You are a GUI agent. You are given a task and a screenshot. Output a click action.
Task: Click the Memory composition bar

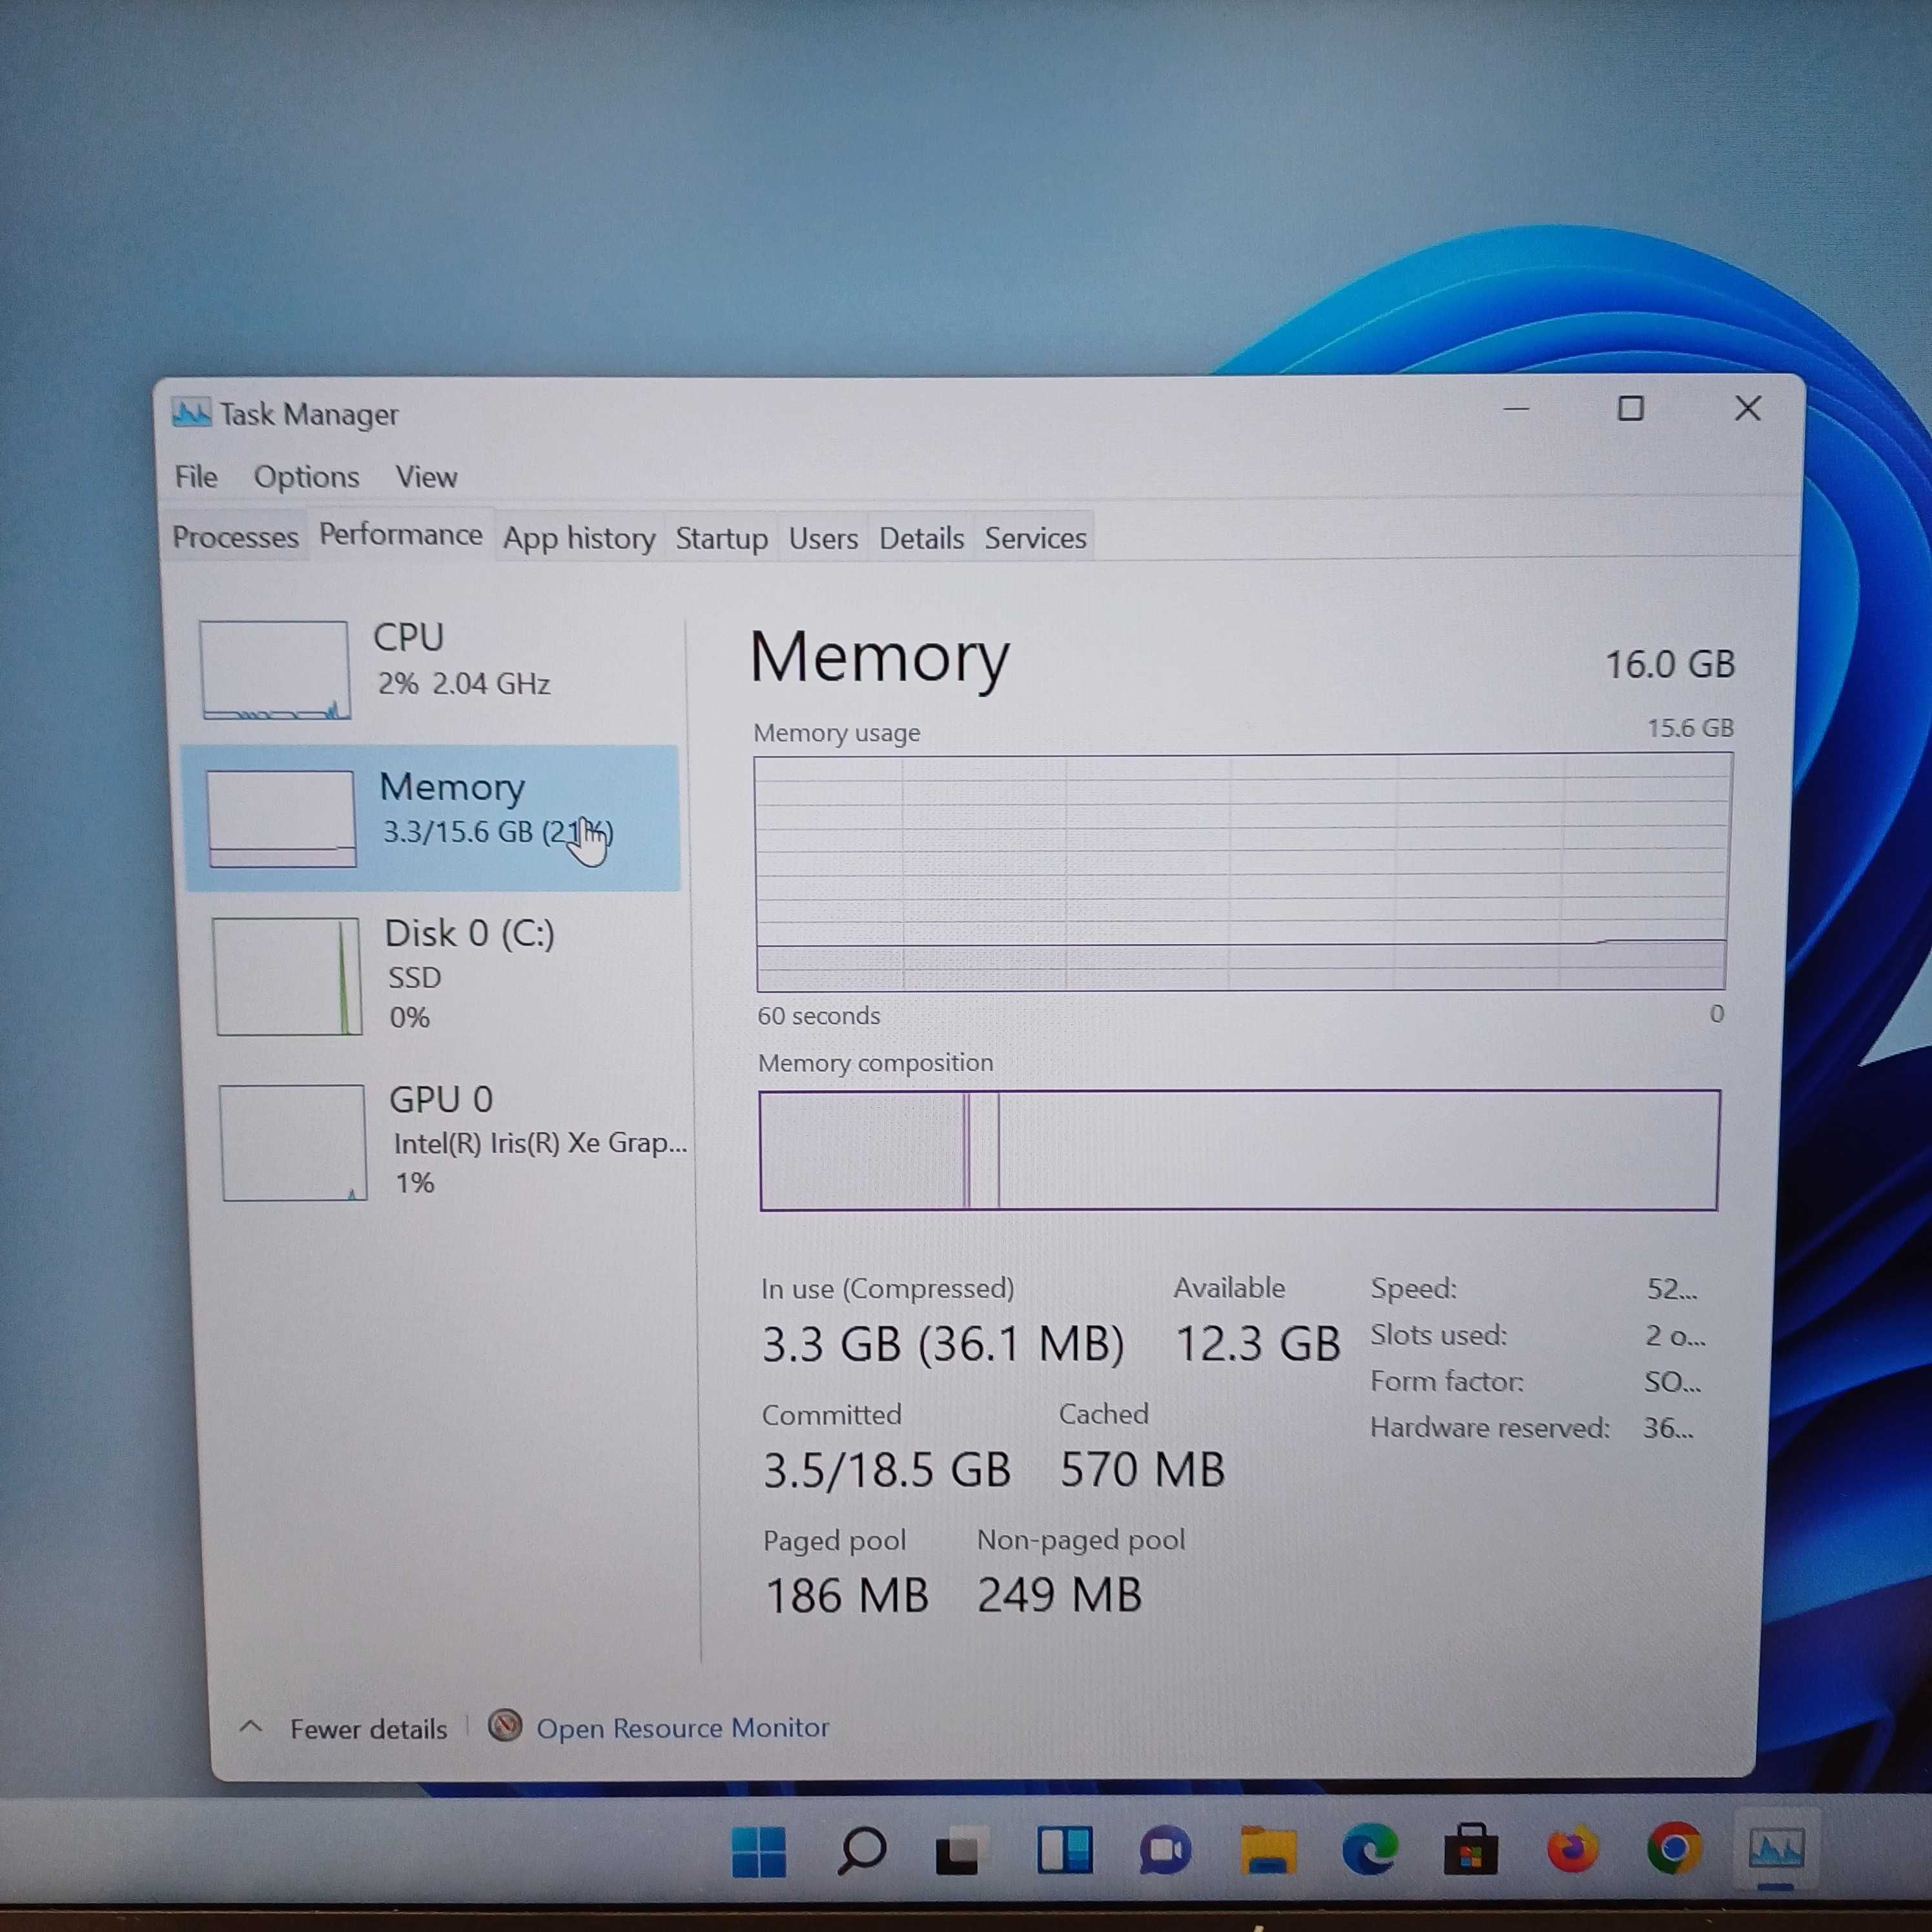pyautogui.click(x=1239, y=1150)
